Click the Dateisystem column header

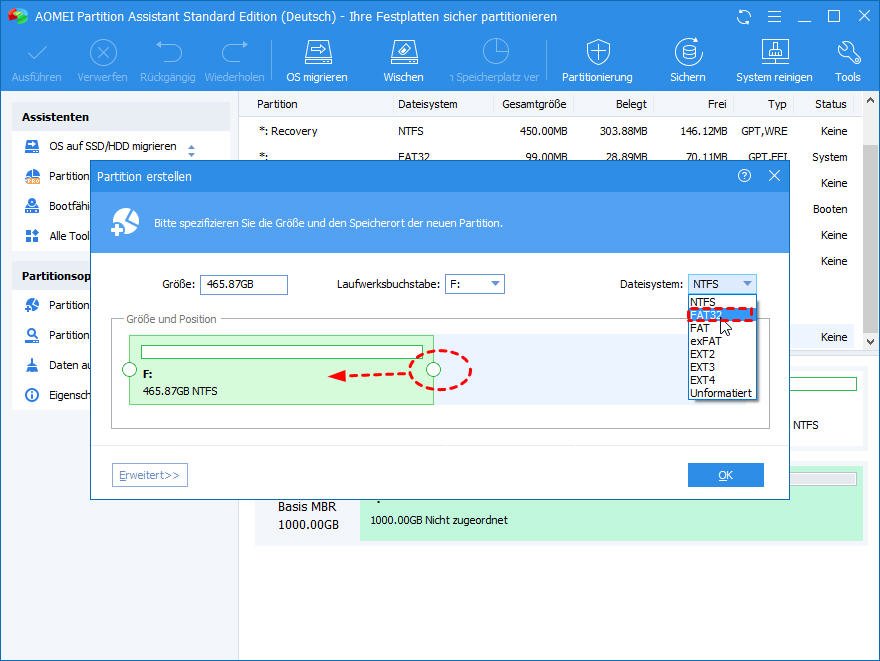coord(428,104)
